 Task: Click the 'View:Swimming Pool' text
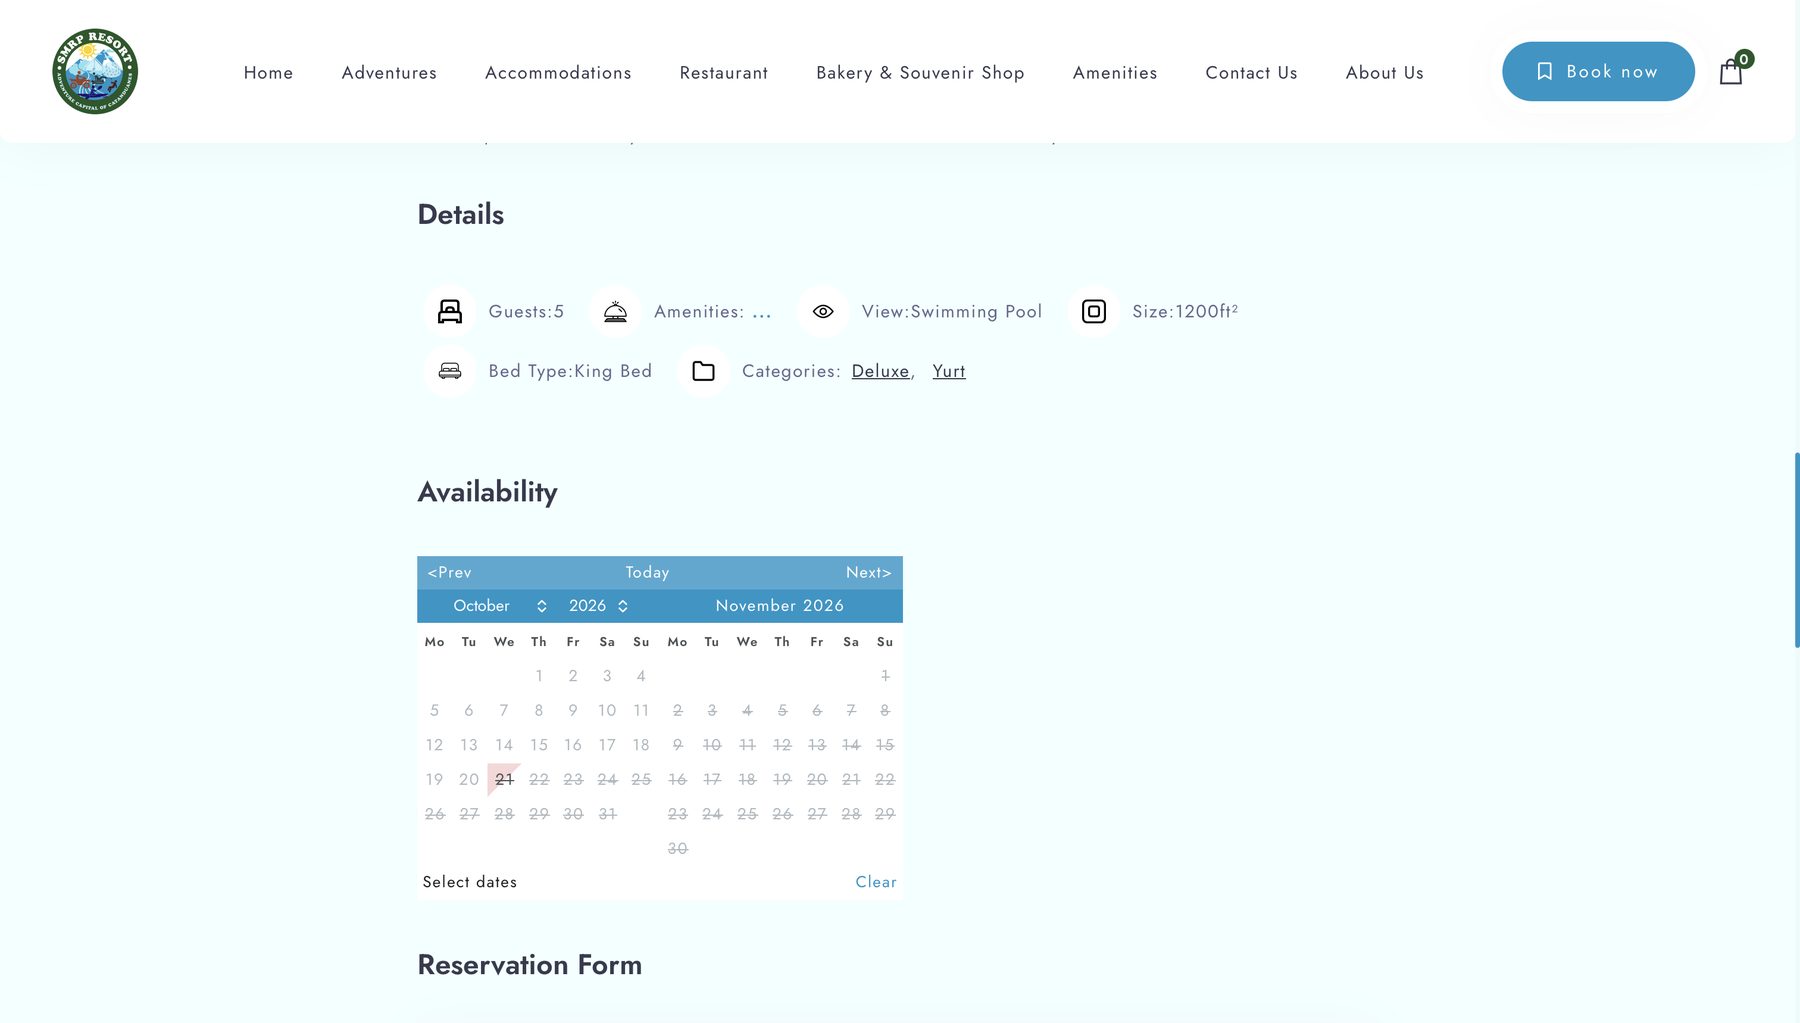pos(952,312)
